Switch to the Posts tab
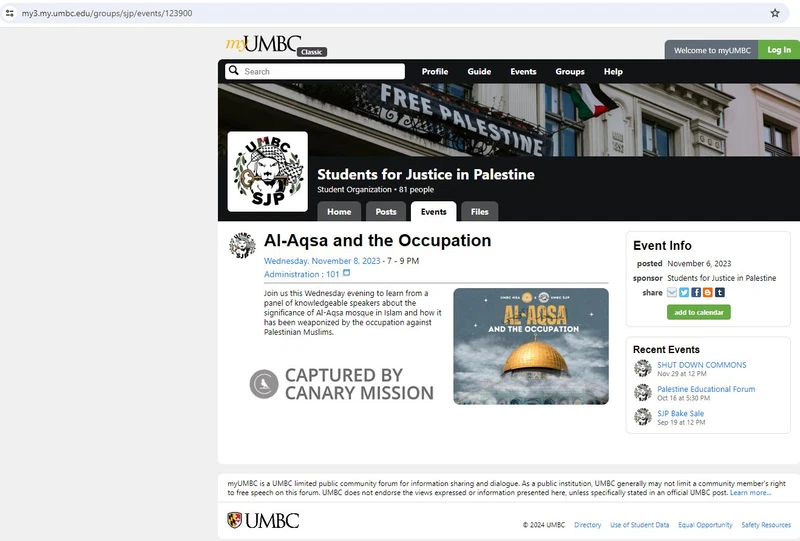 click(x=386, y=212)
